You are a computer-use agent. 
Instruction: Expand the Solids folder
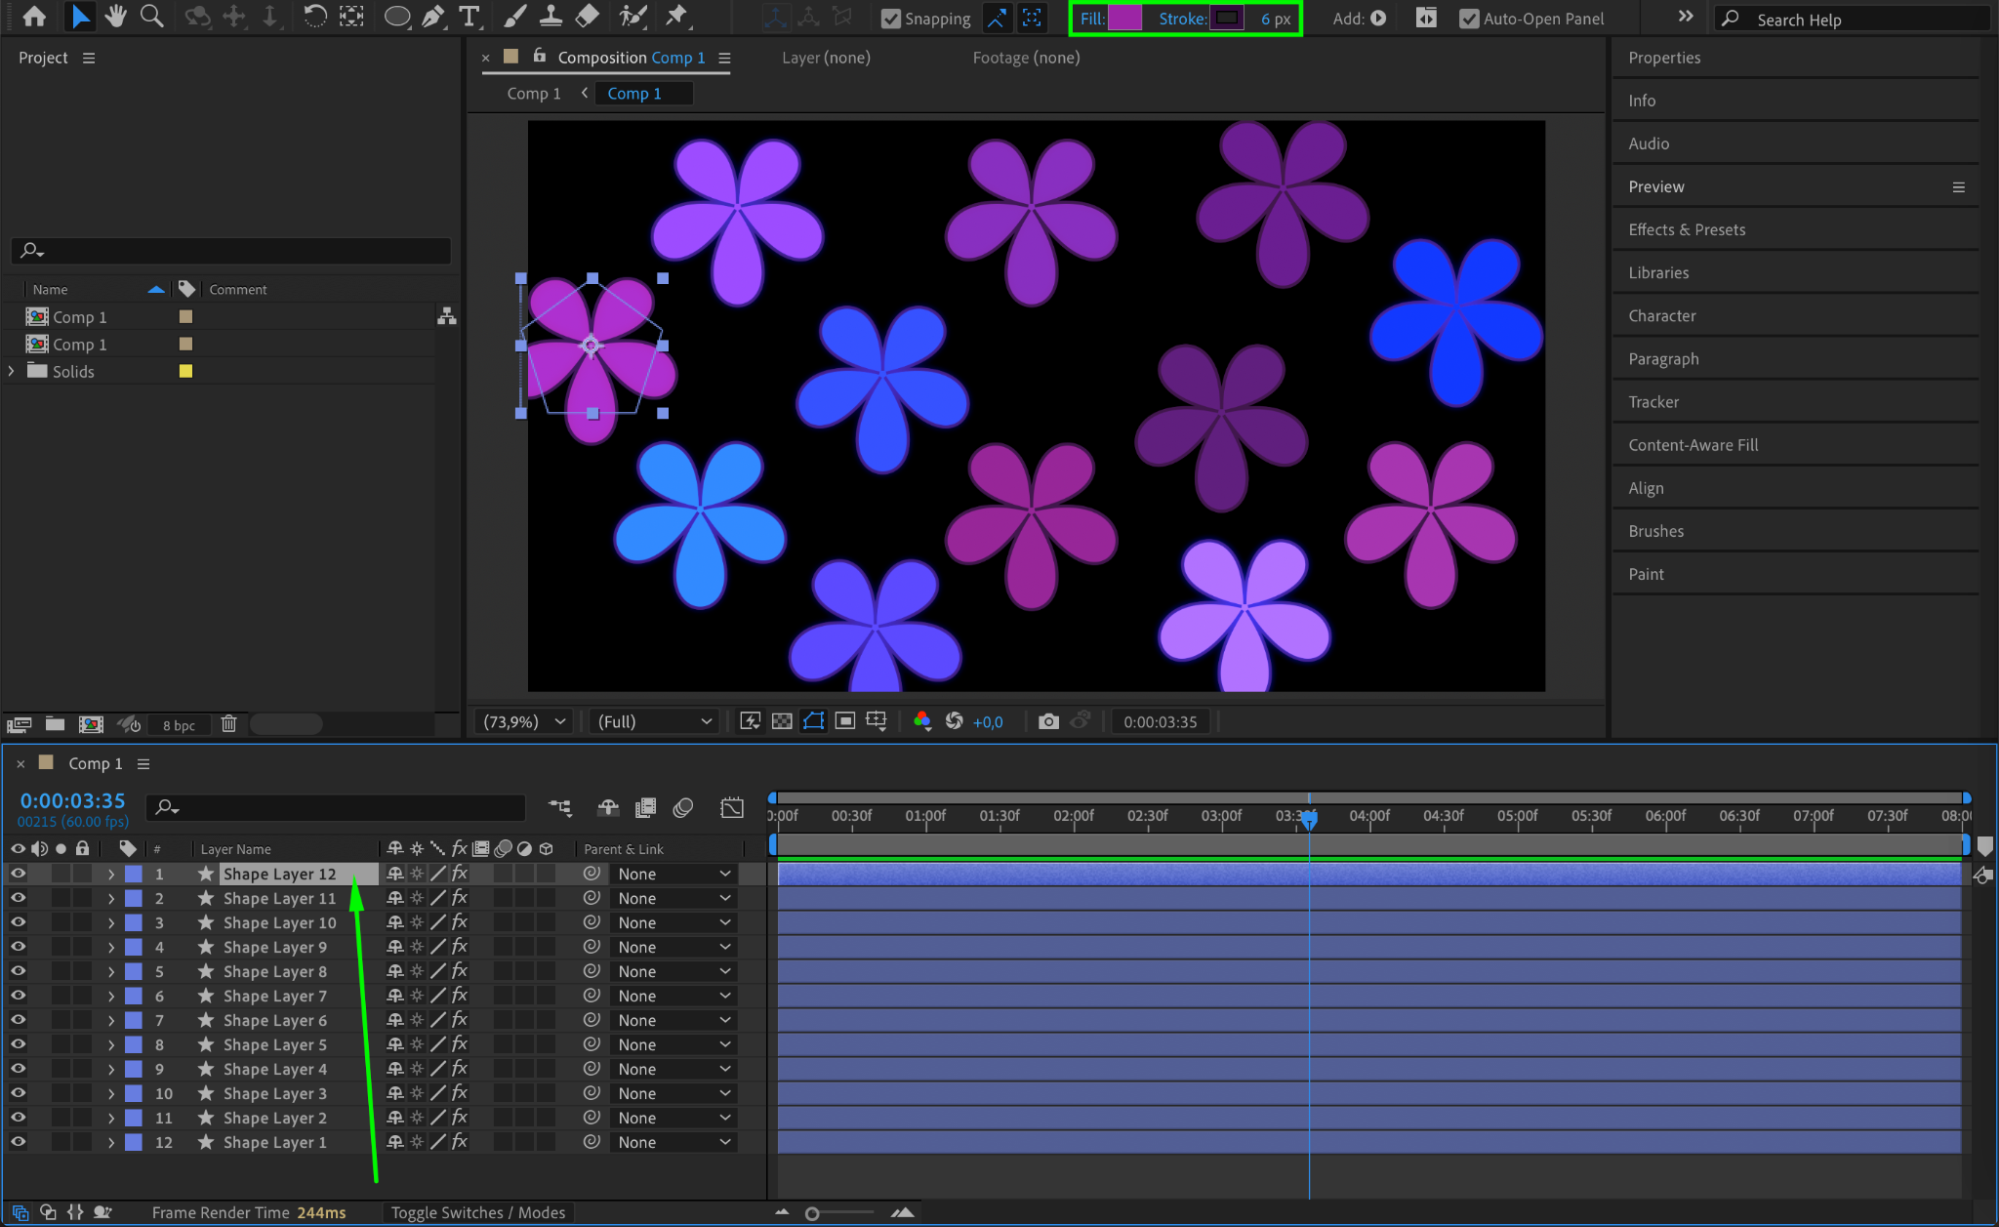[x=12, y=371]
